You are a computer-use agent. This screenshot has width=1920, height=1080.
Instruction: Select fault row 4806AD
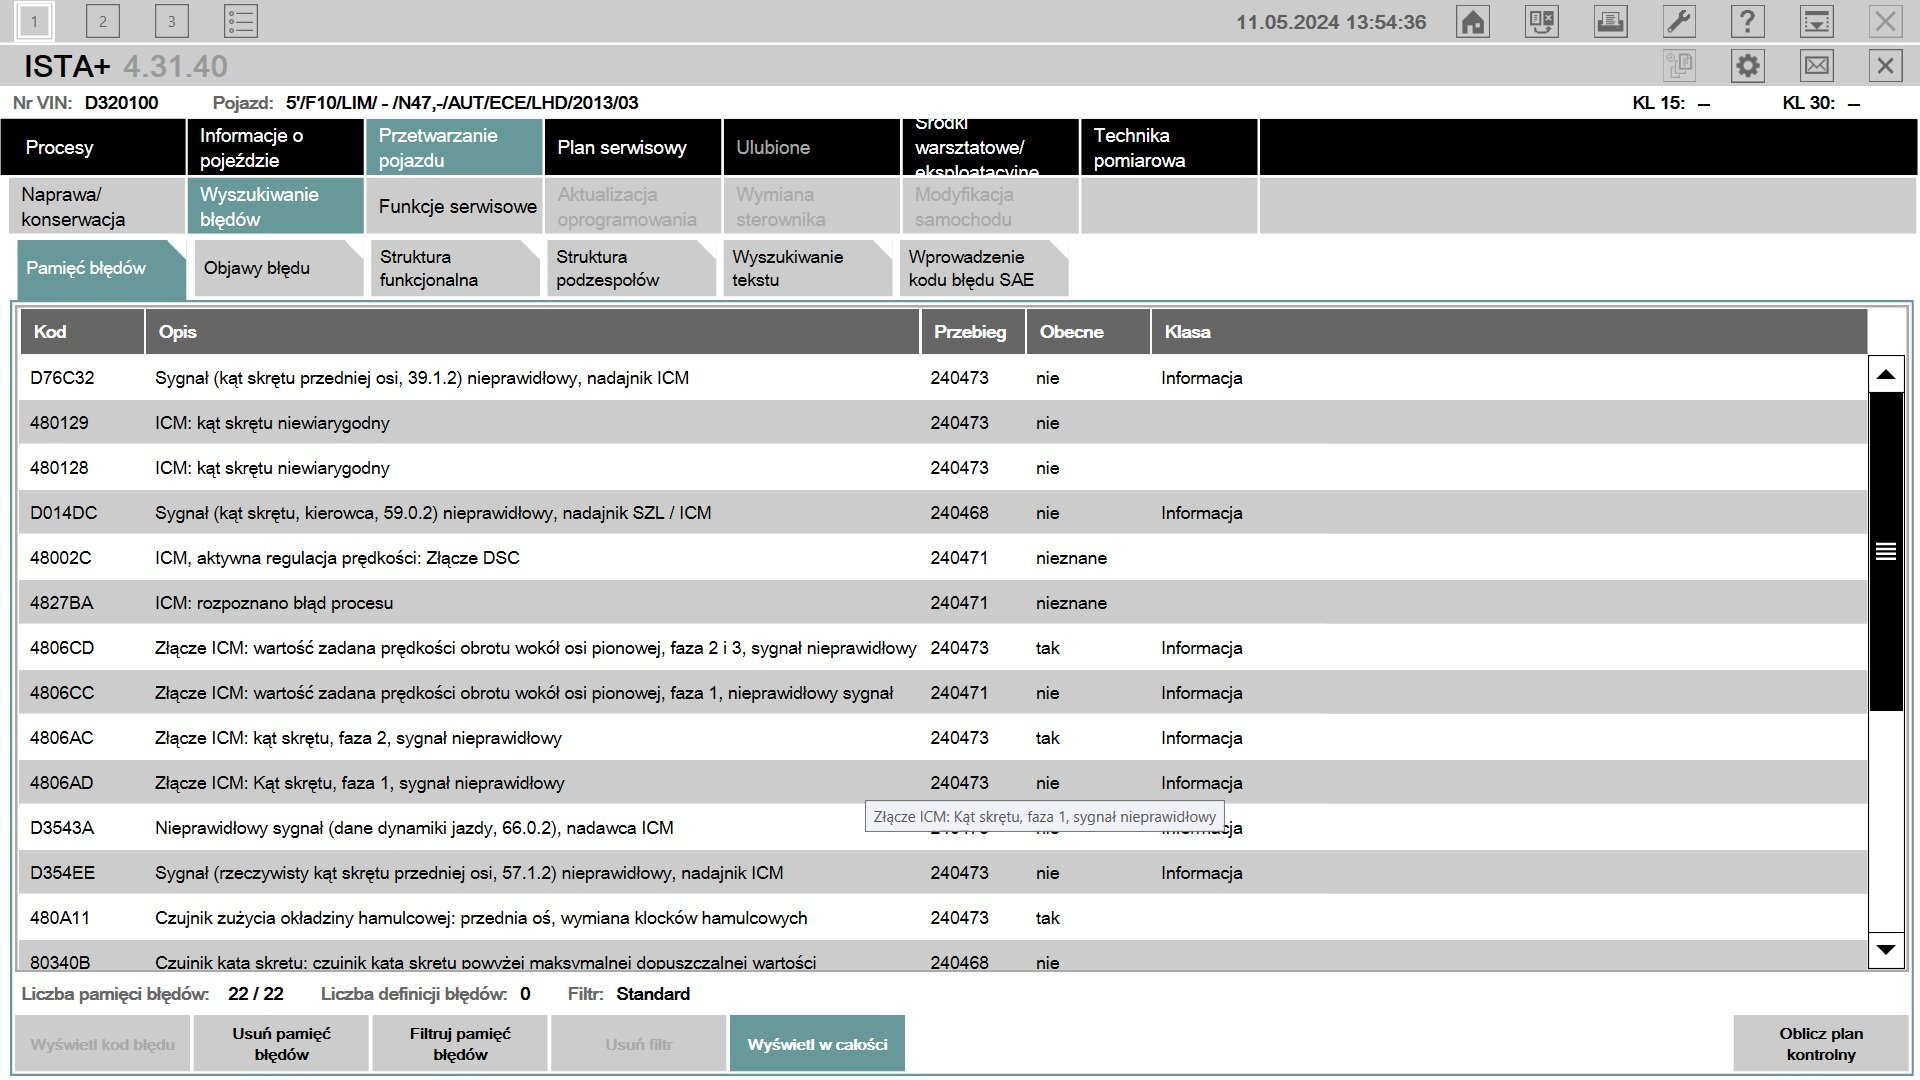(x=942, y=783)
